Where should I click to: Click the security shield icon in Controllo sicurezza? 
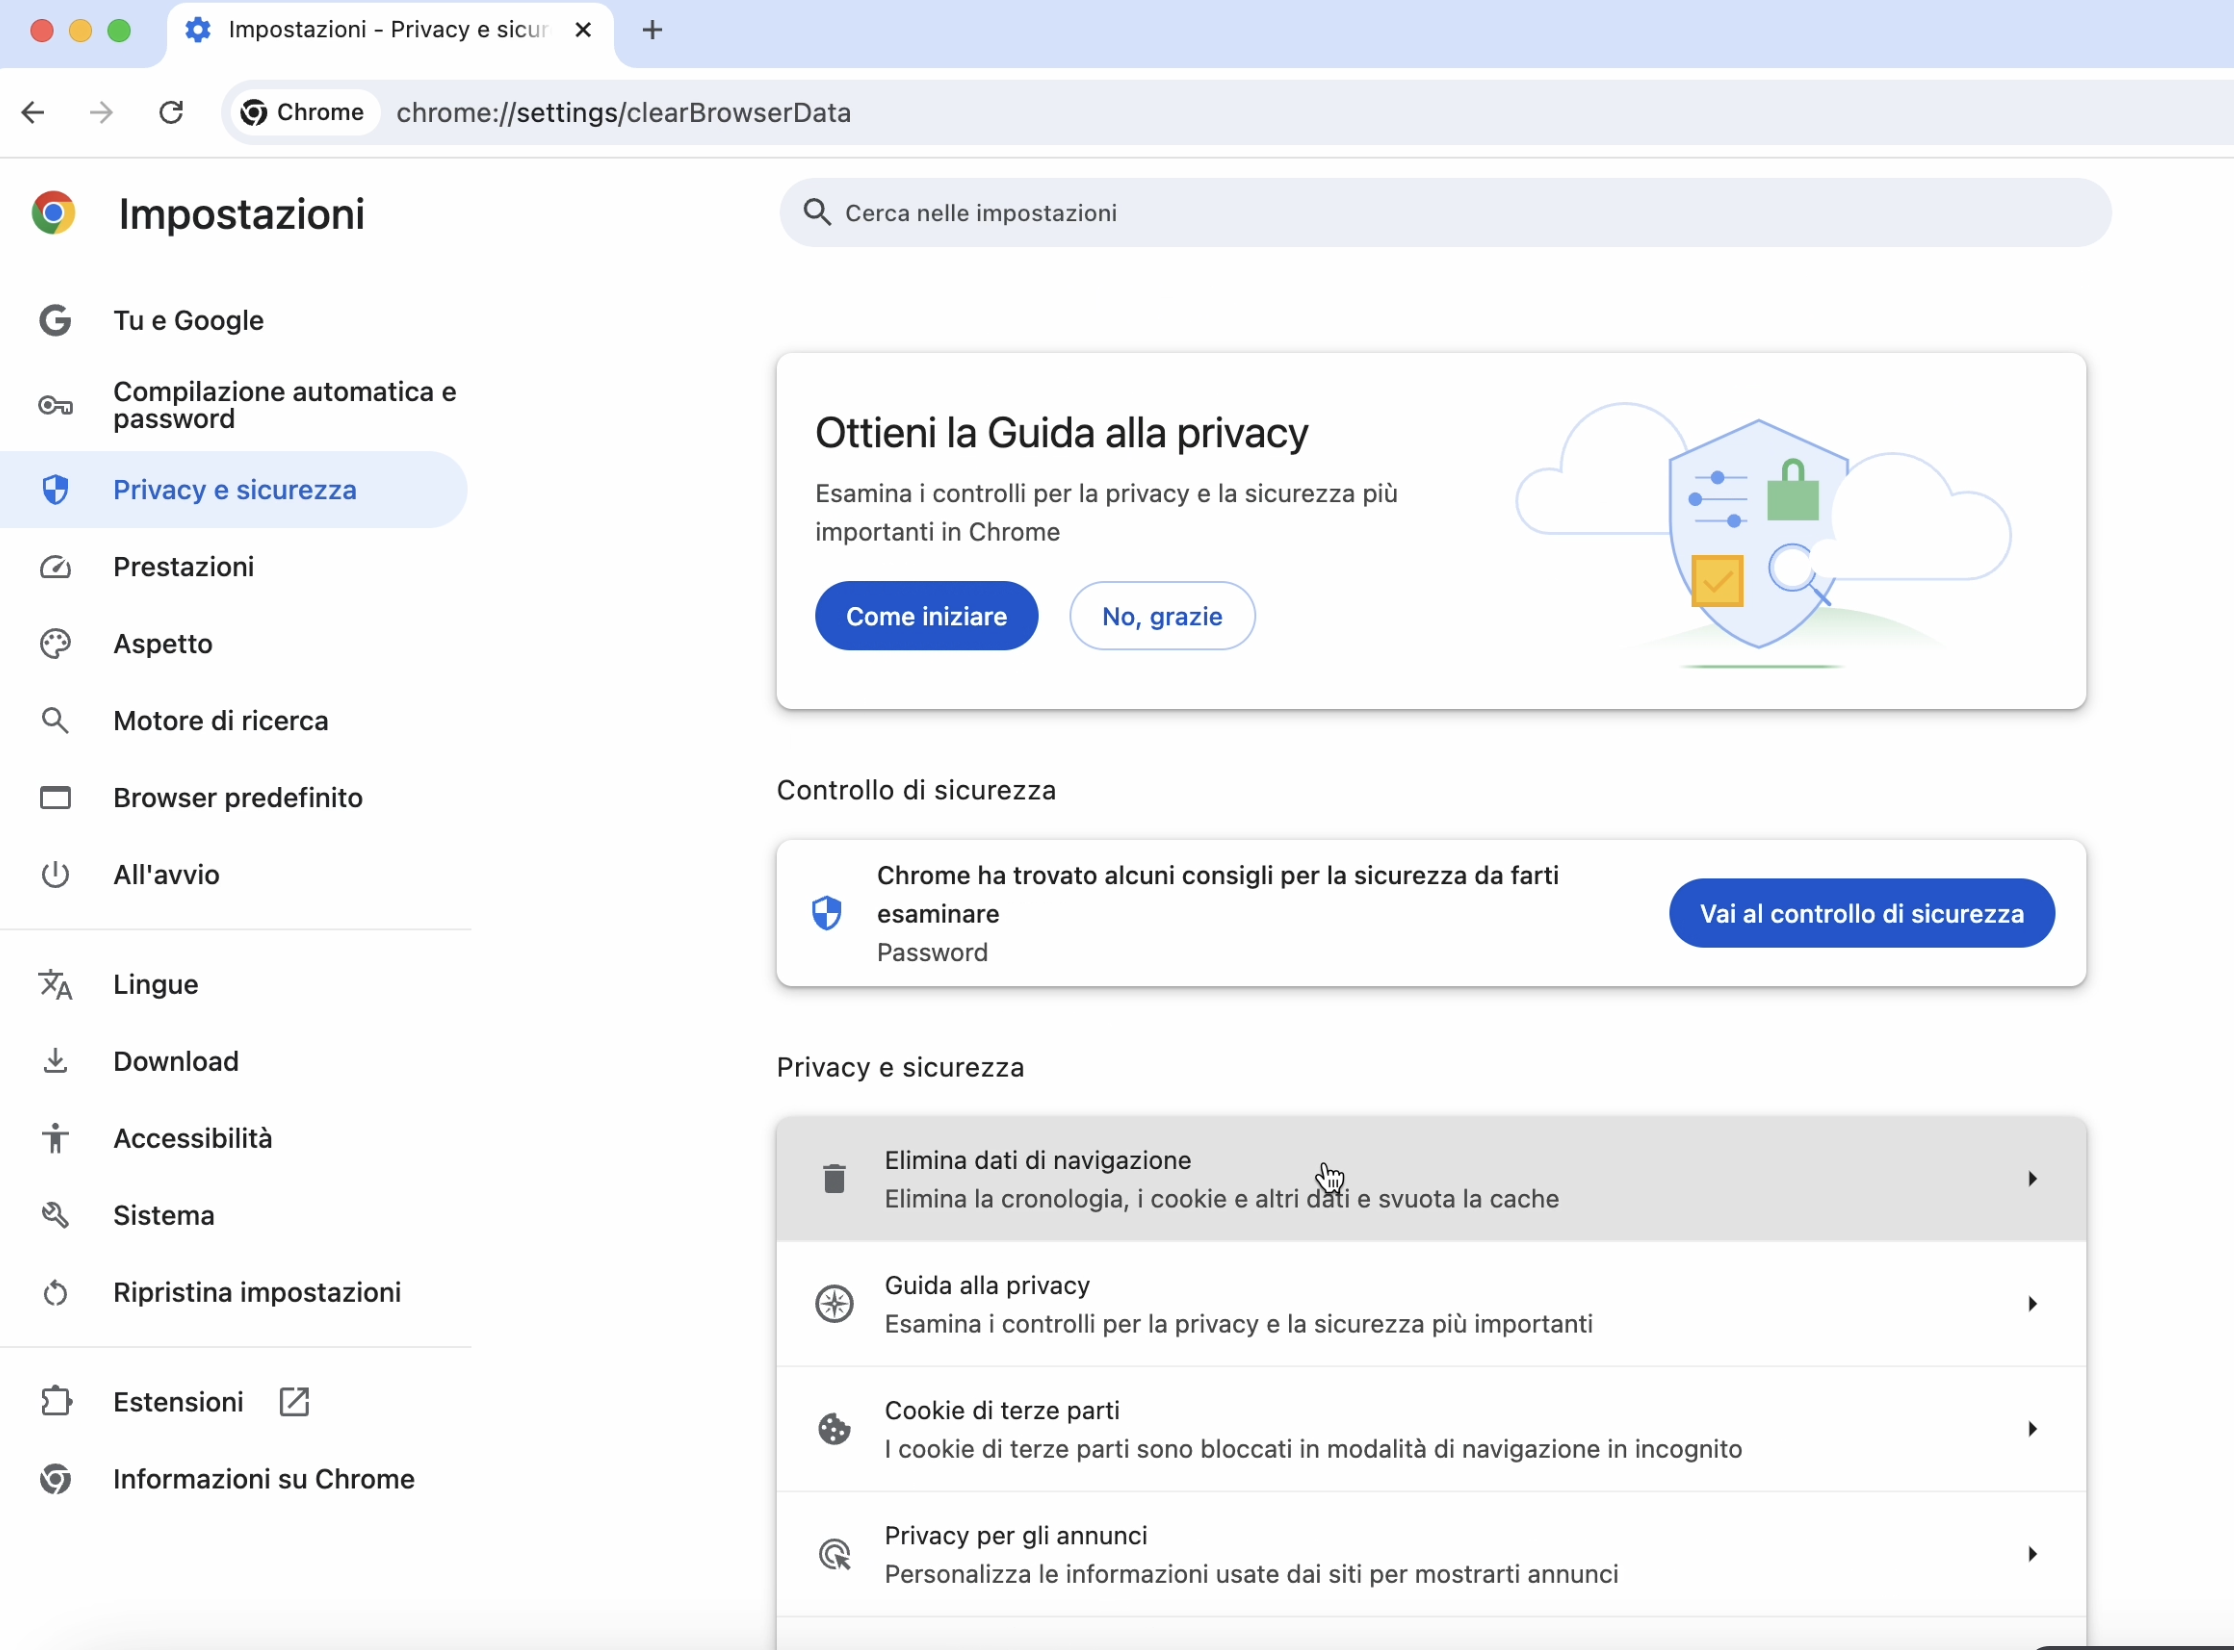pyautogui.click(x=829, y=911)
